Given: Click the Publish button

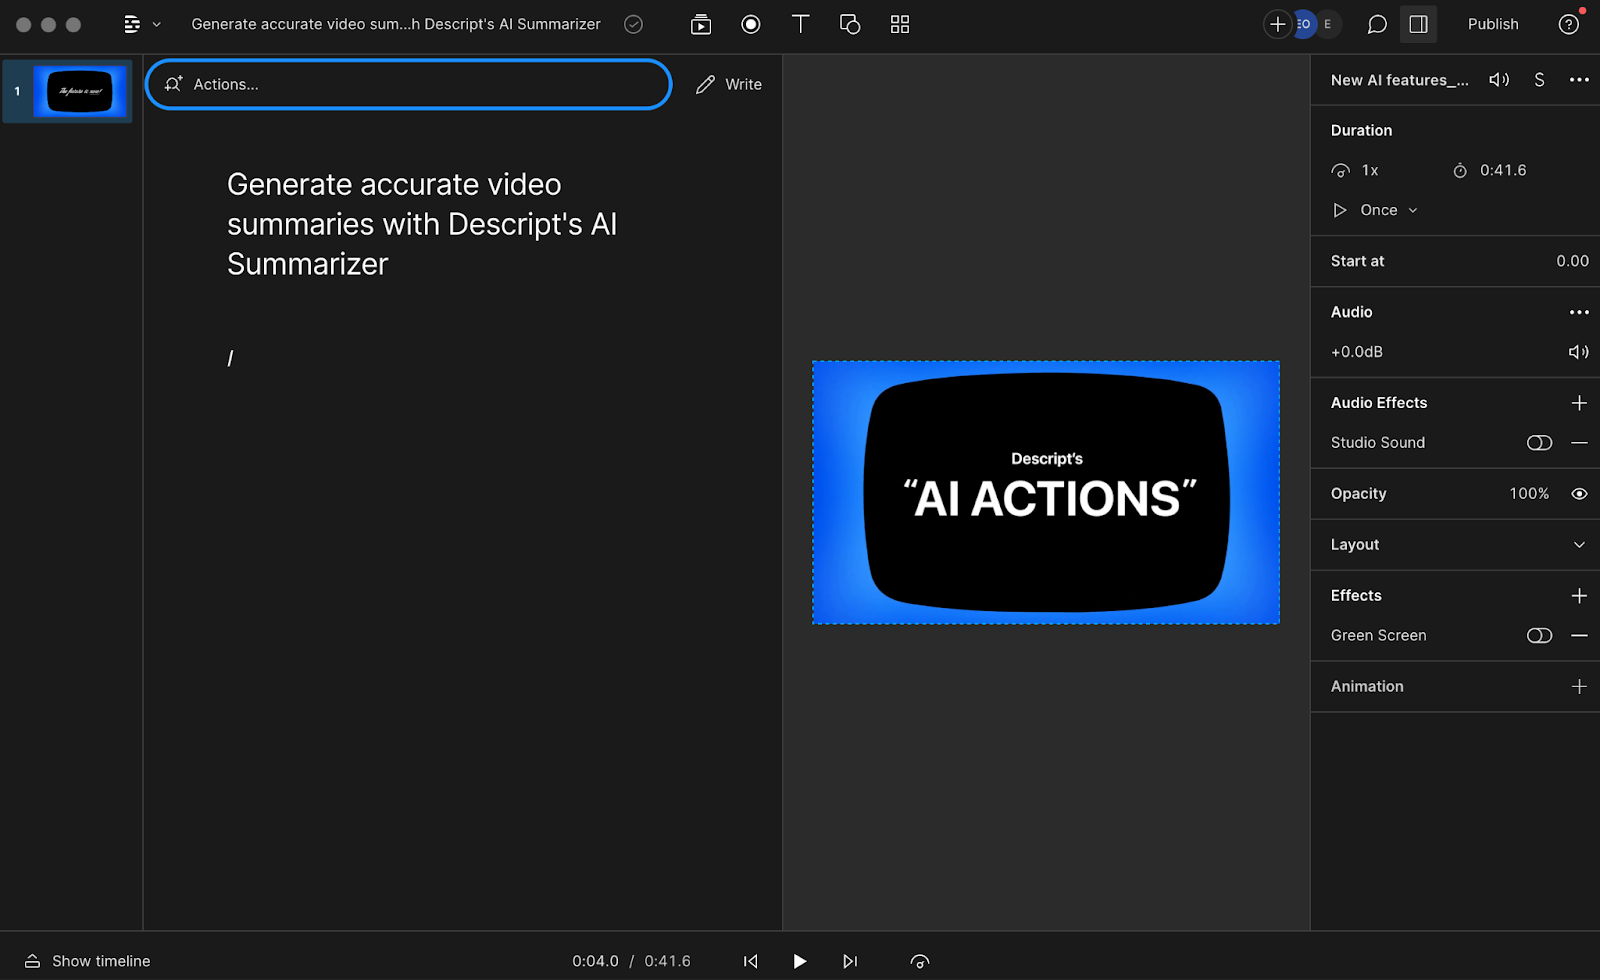Looking at the screenshot, I should click(1493, 24).
